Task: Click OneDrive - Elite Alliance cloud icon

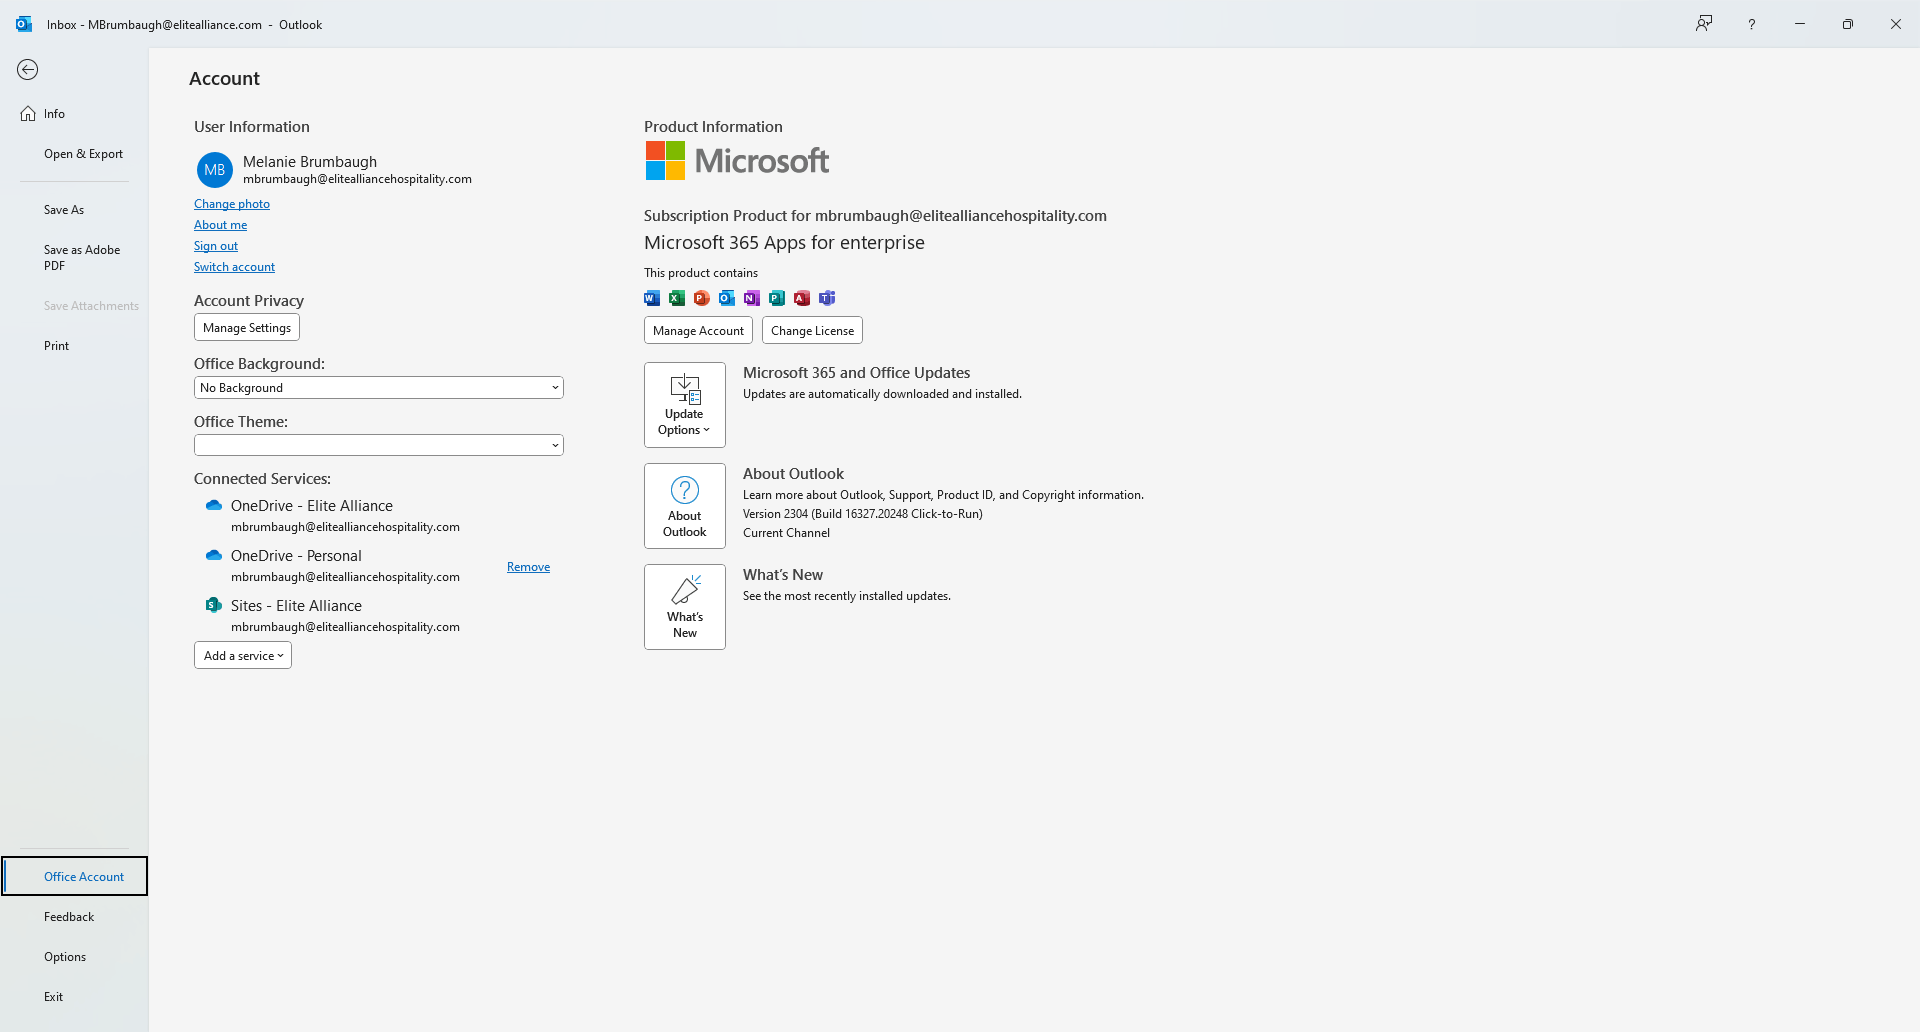Action: 214,505
